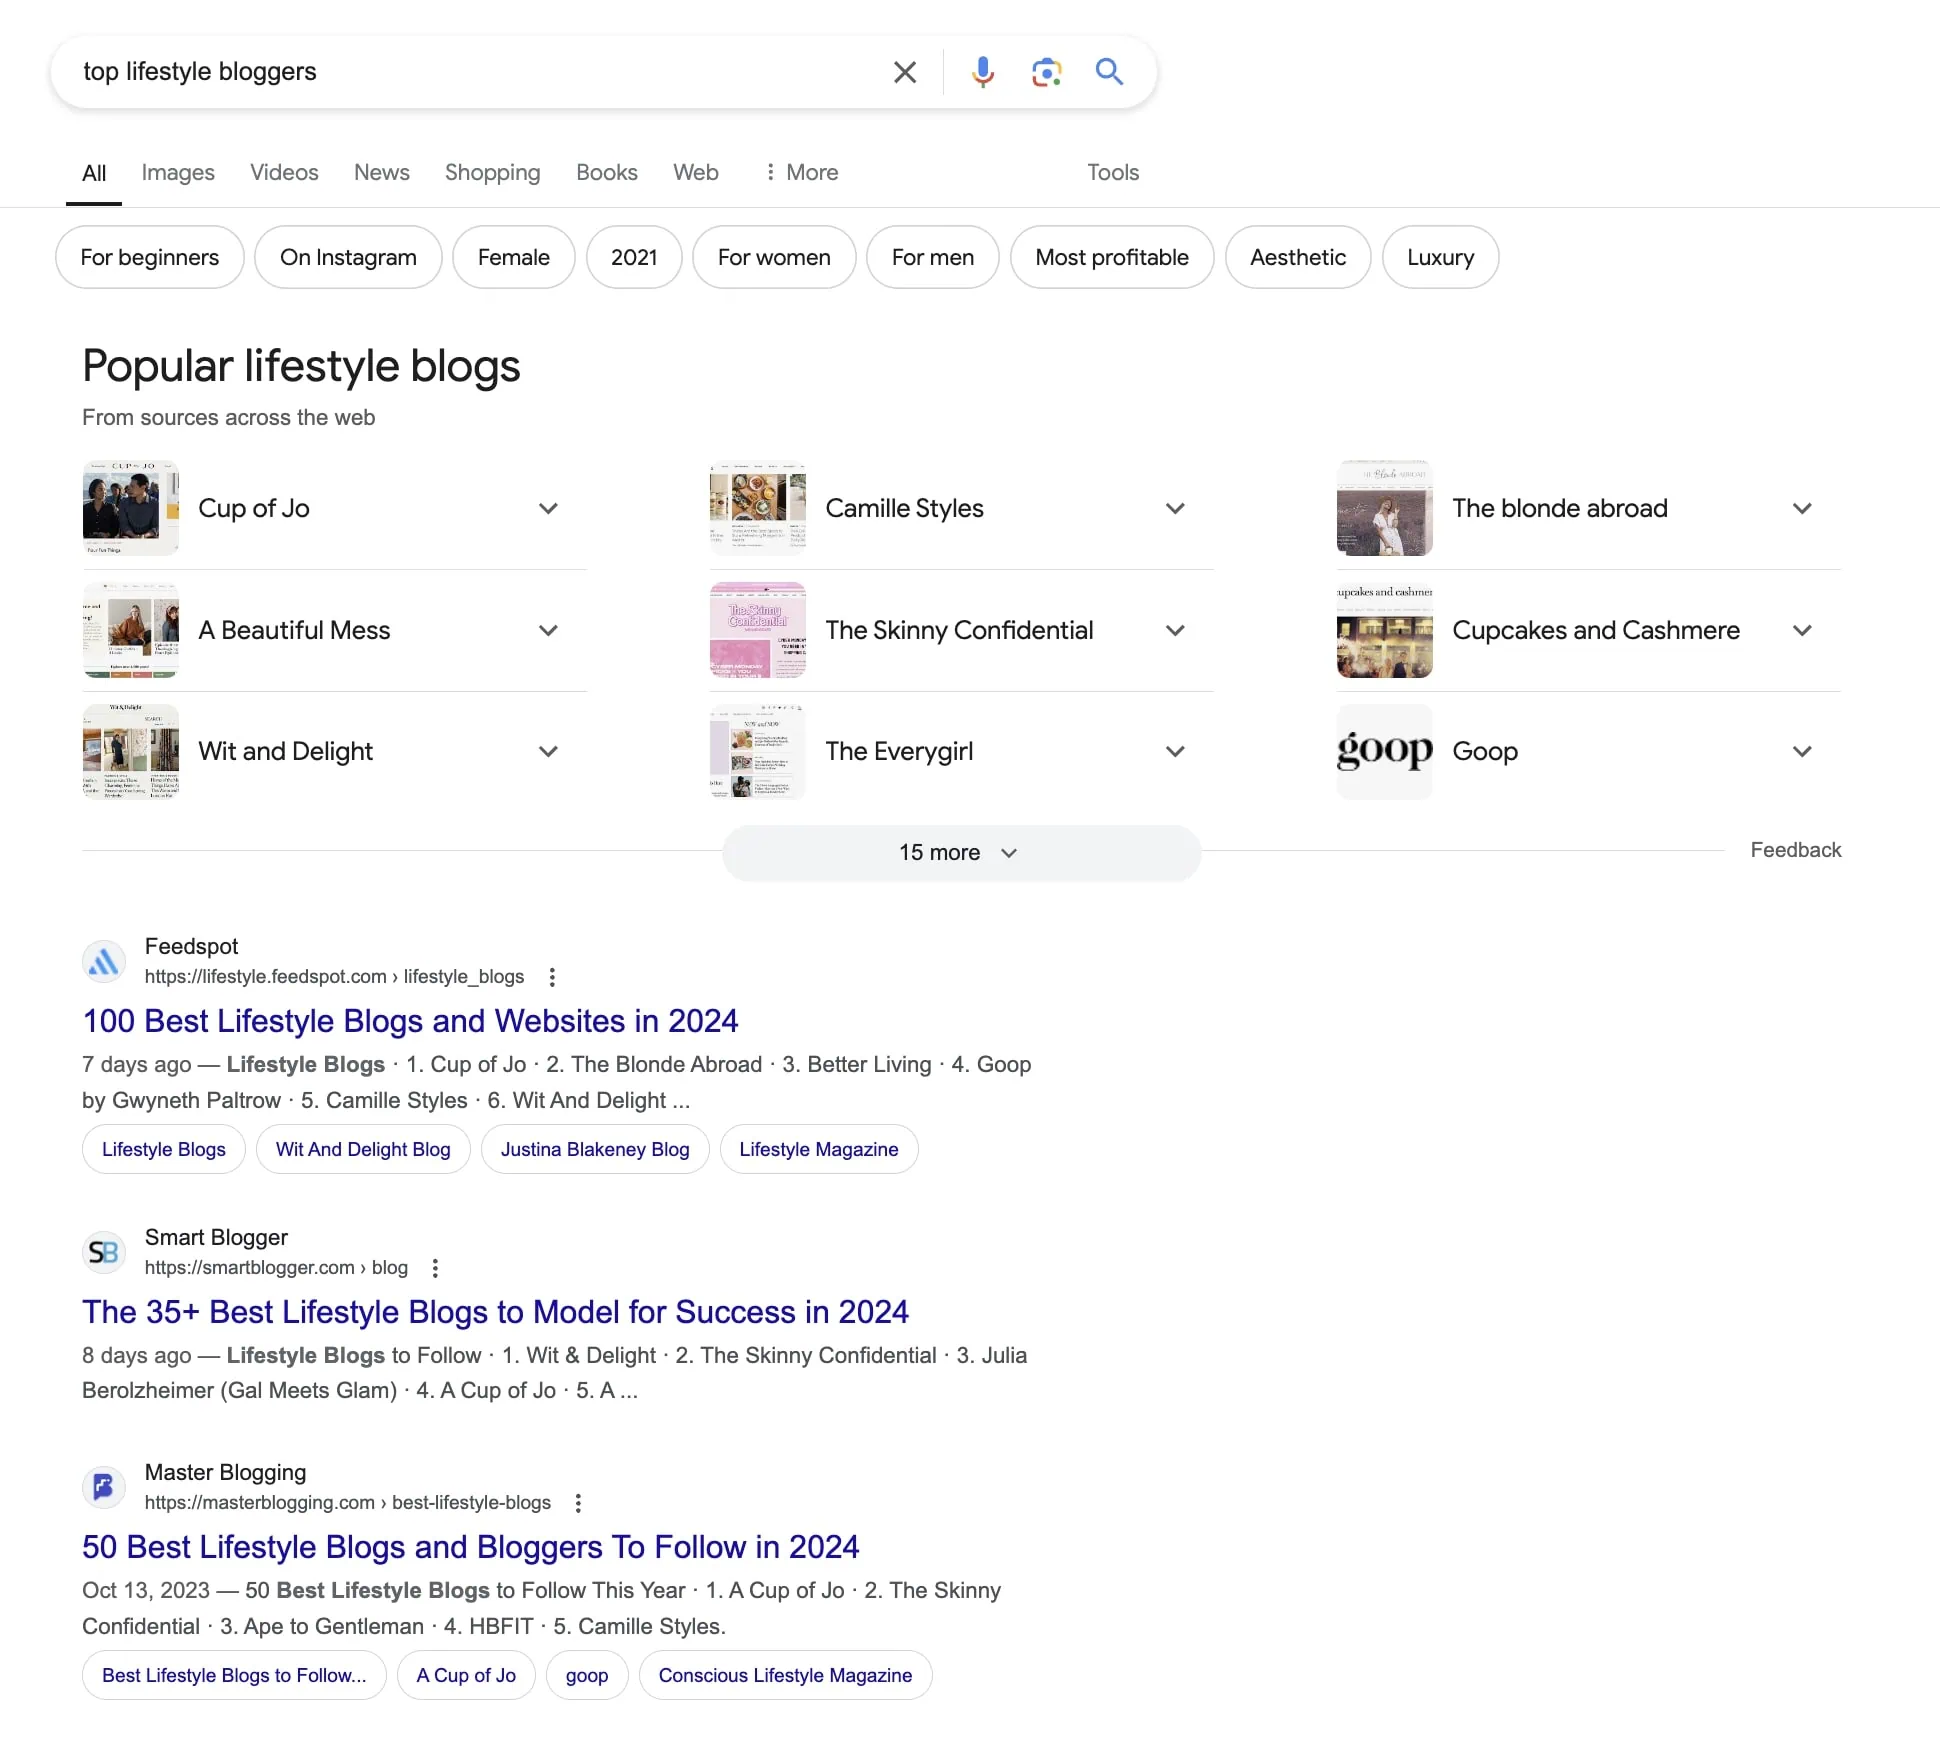Apply the For beginners filter chip

150,257
